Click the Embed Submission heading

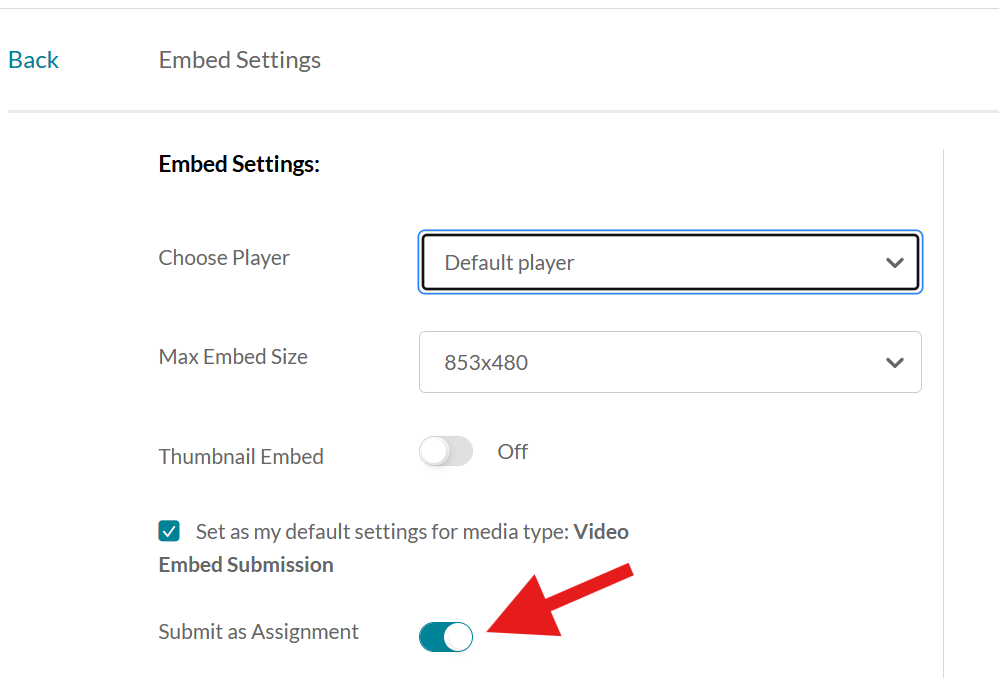point(246,565)
